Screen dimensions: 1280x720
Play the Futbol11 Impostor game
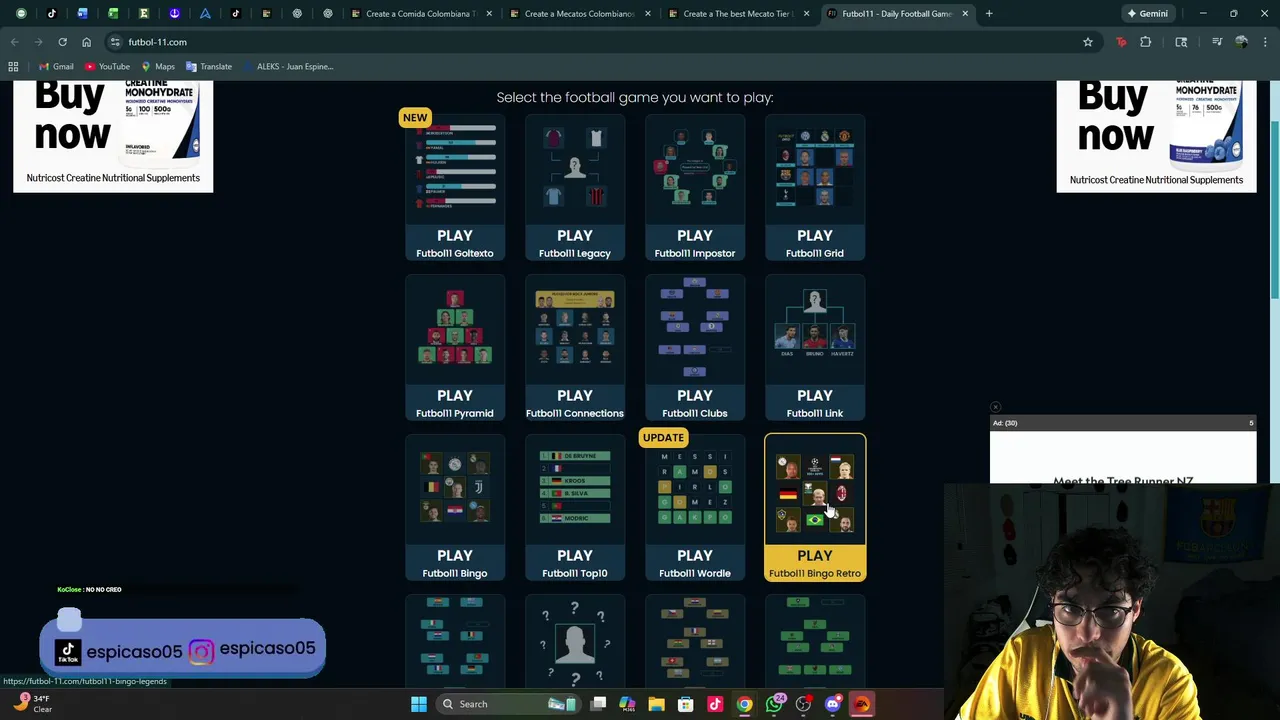pos(695,188)
